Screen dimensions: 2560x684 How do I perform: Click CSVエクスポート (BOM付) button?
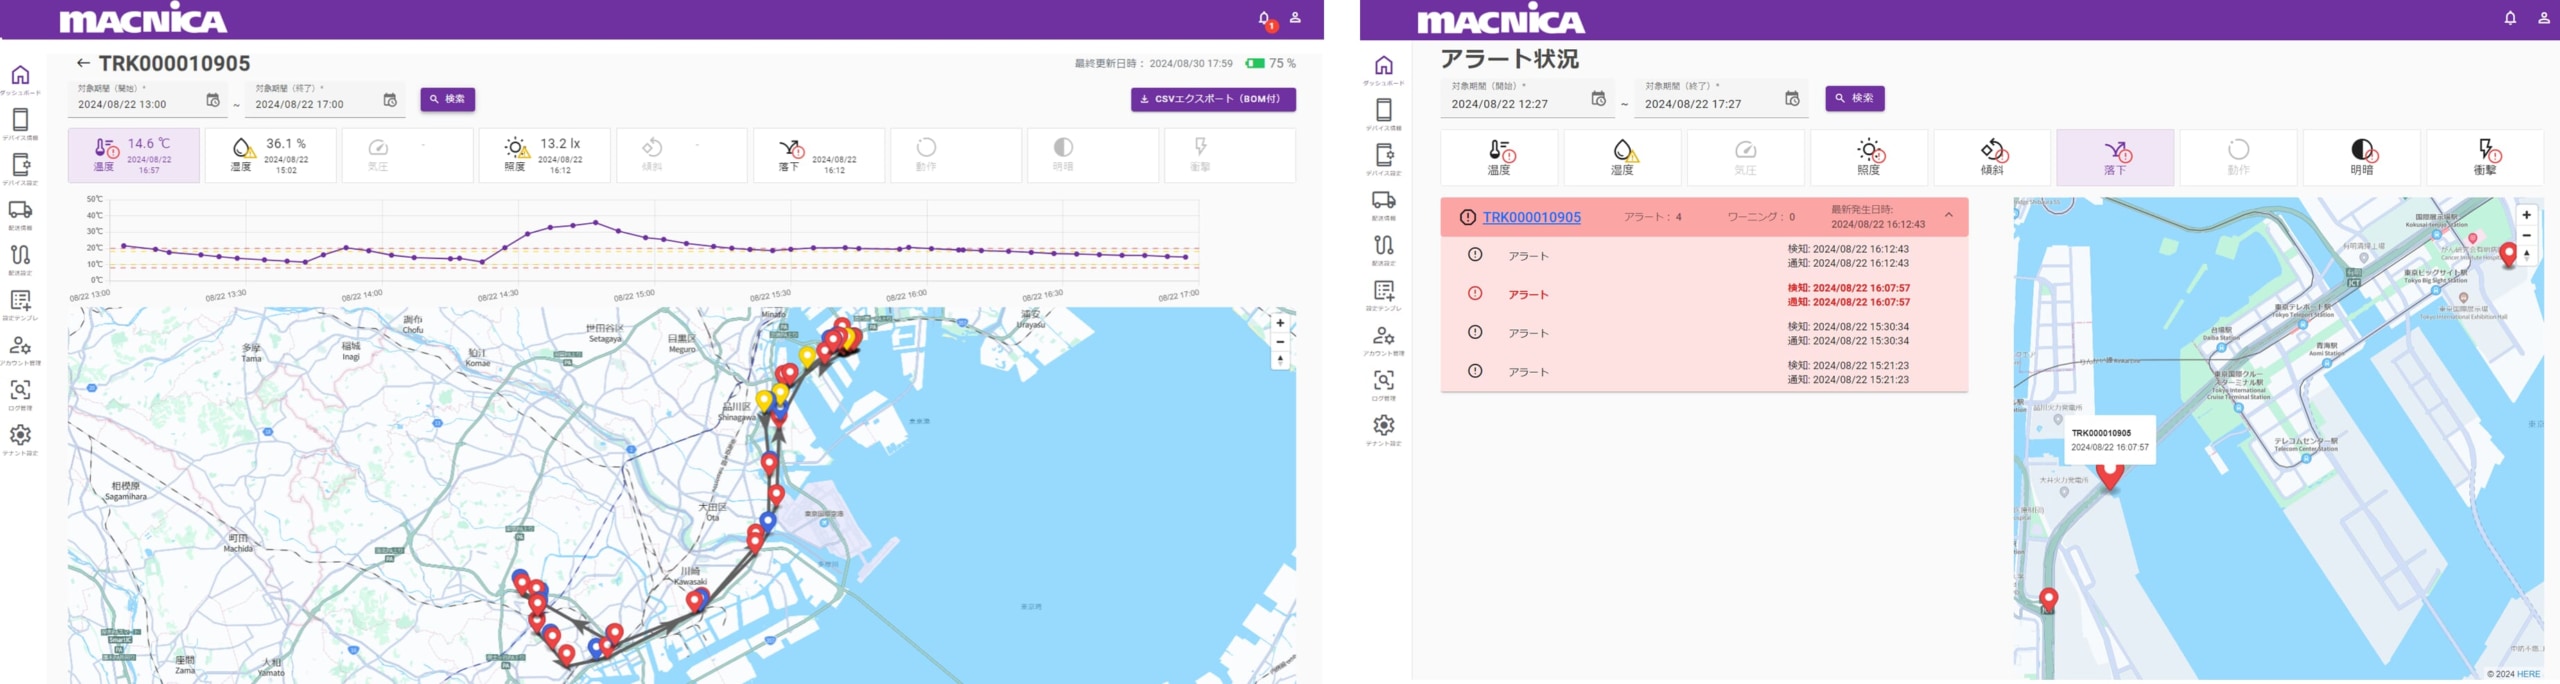(1213, 99)
